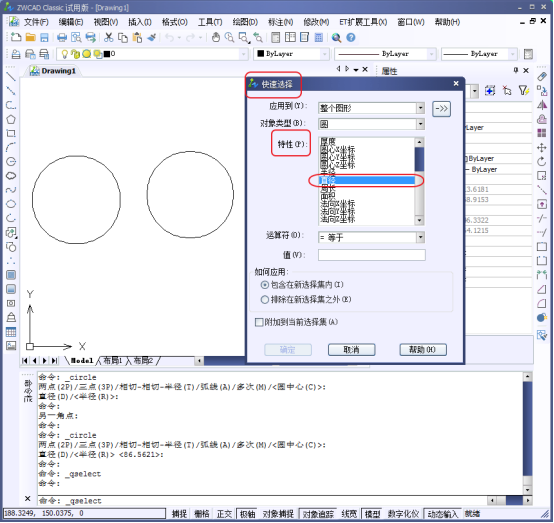The image size is (554, 523).
Task: Select the Polygon tool in left toolbar
Action: [x=11, y=119]
